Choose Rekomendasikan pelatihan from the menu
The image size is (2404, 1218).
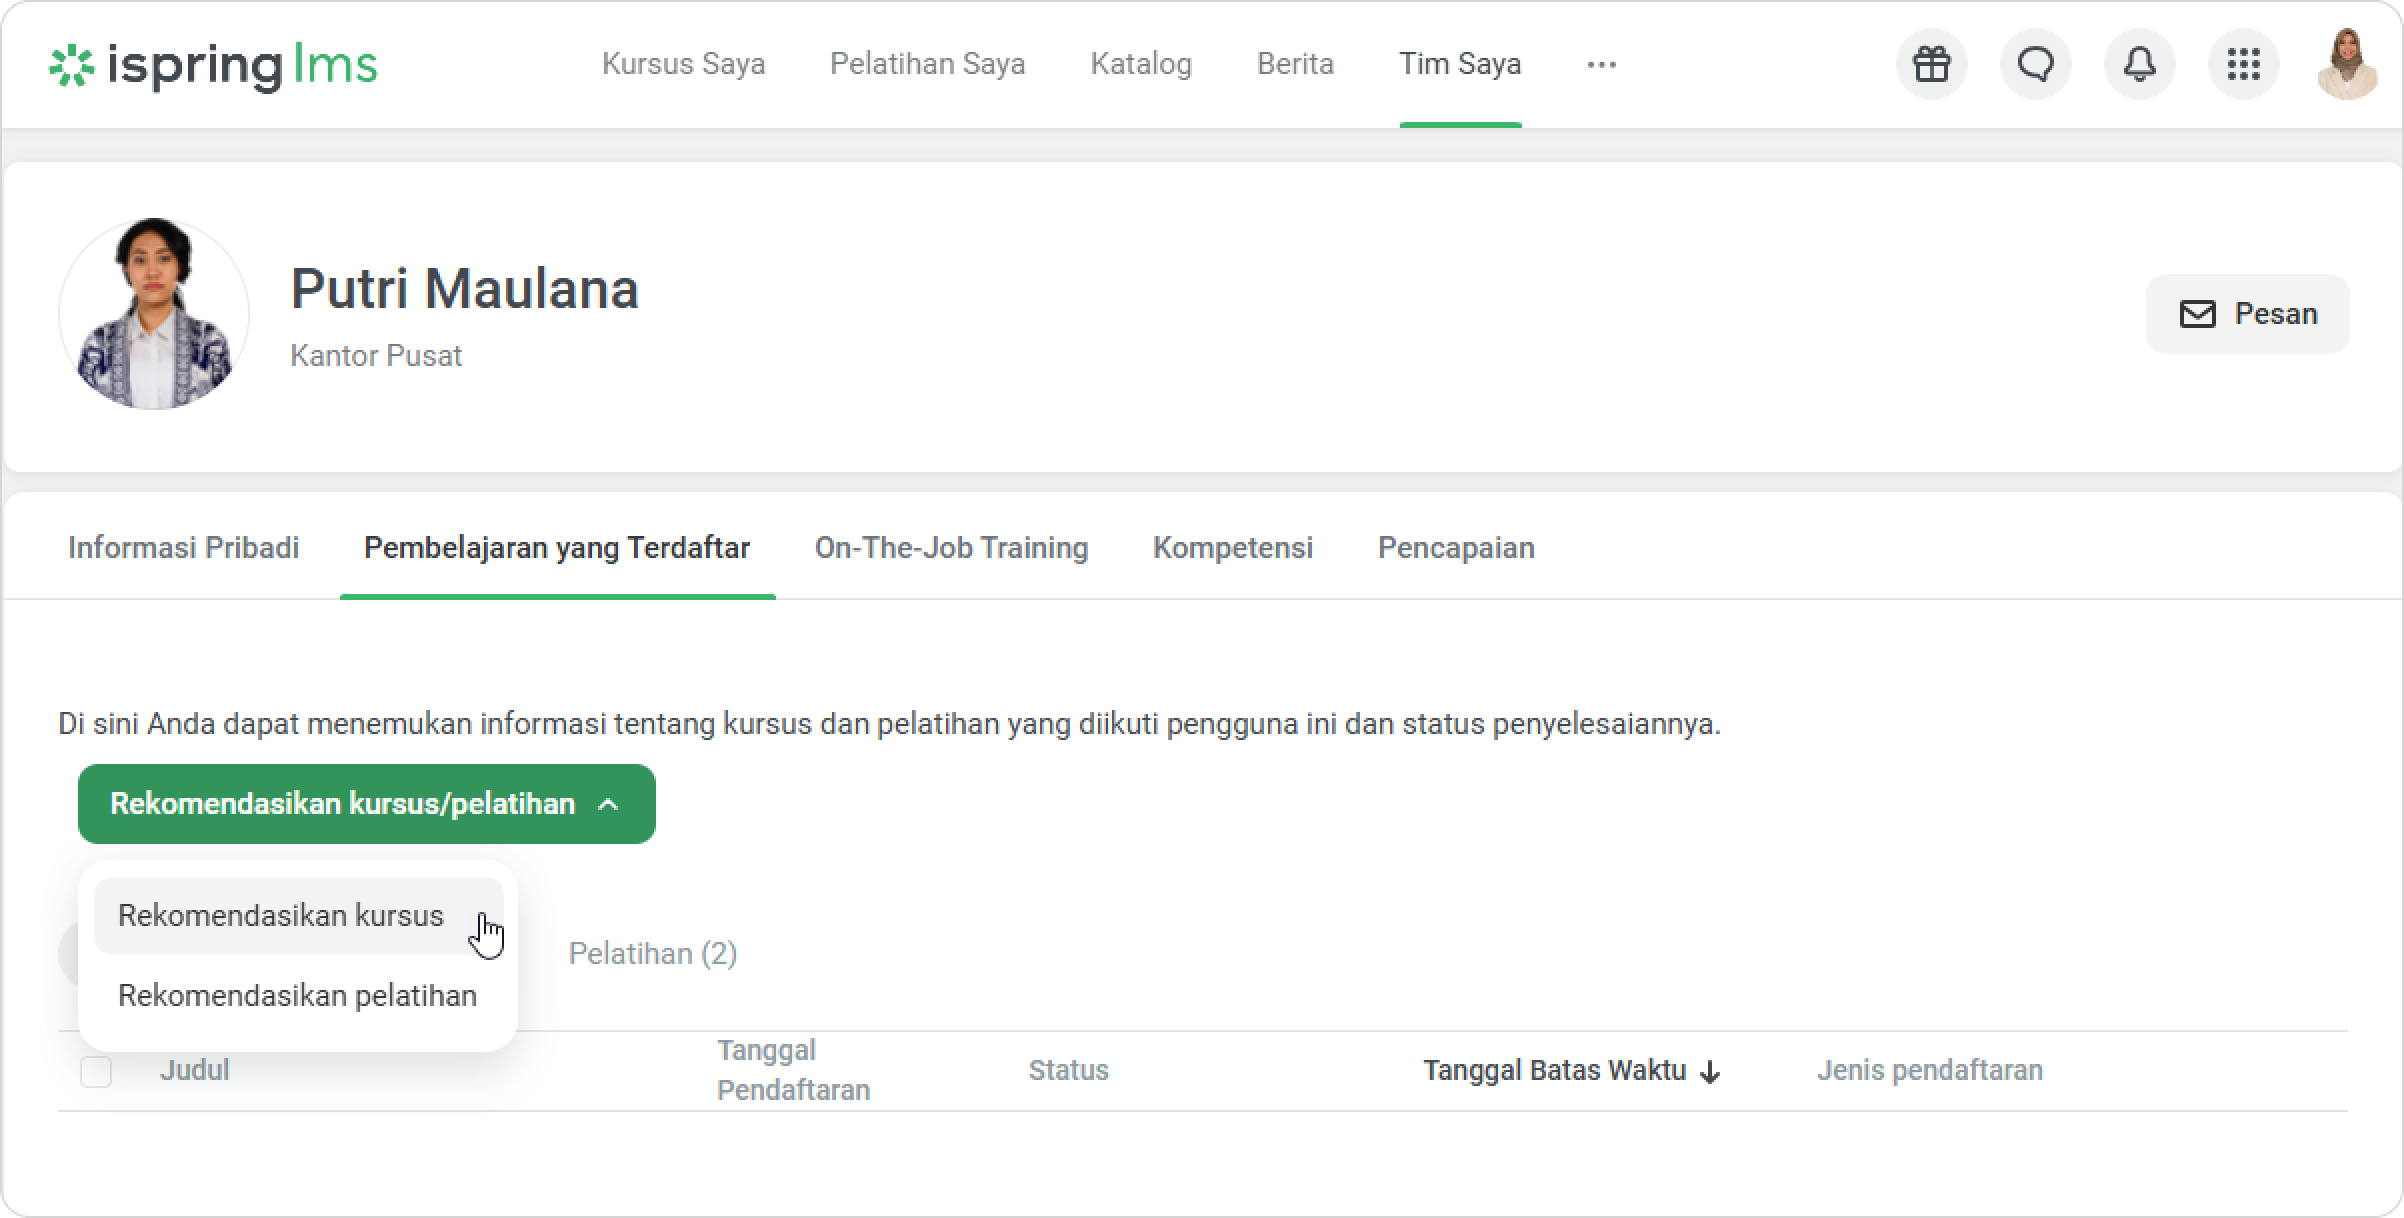[297, 996]
